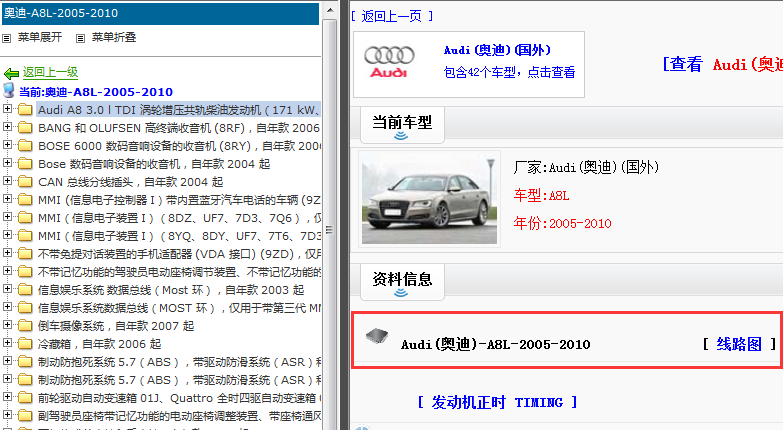Image resolution: width=783 pixels, height=430 pixels.
Task: Expand the 冷藏箱 2006 node
Action: [7, 342]
